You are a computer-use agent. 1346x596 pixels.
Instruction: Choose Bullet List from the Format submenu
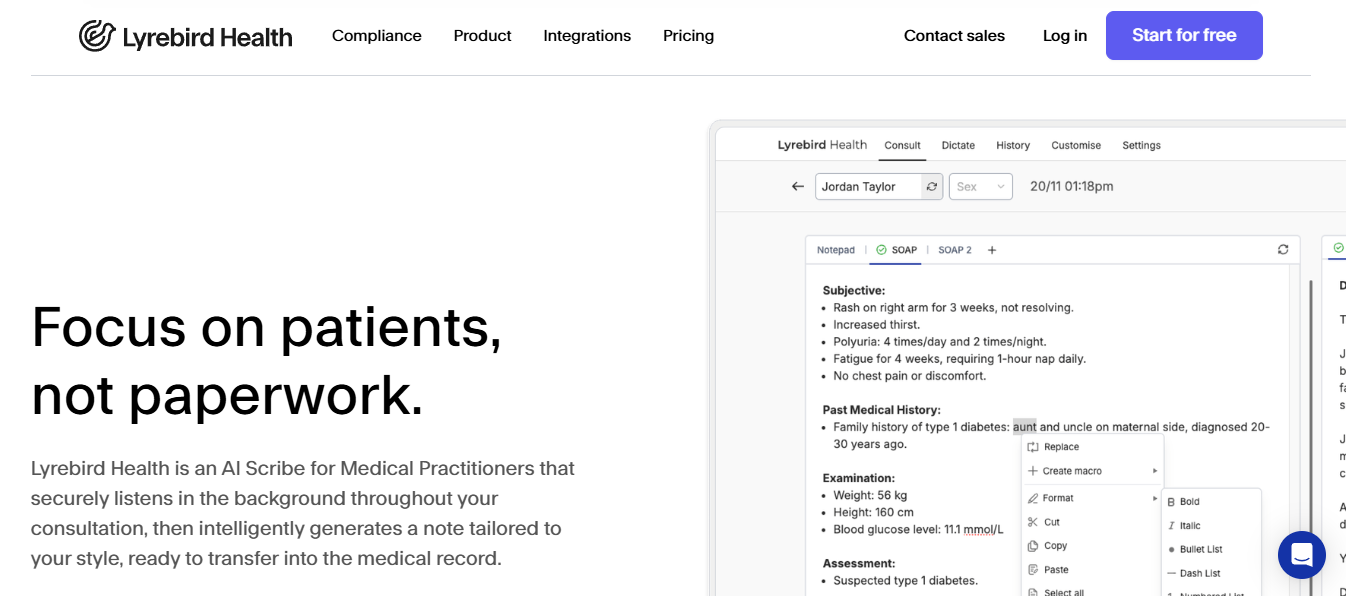coord(1200,549)
